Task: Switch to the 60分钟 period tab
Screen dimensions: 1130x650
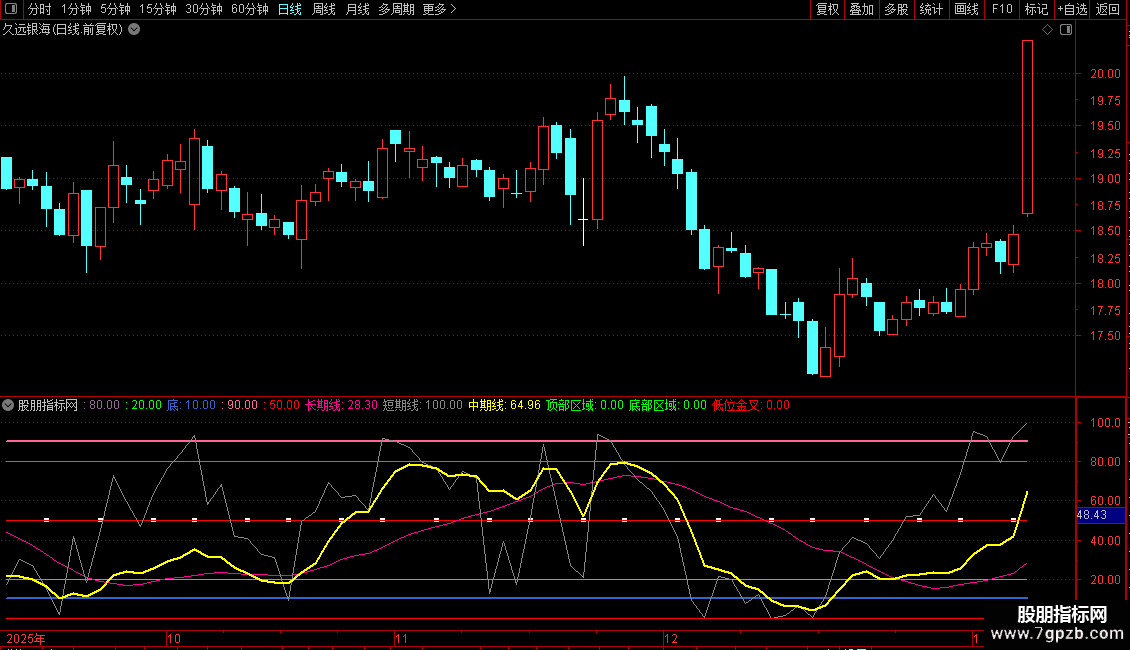Action: click(249, 9)
